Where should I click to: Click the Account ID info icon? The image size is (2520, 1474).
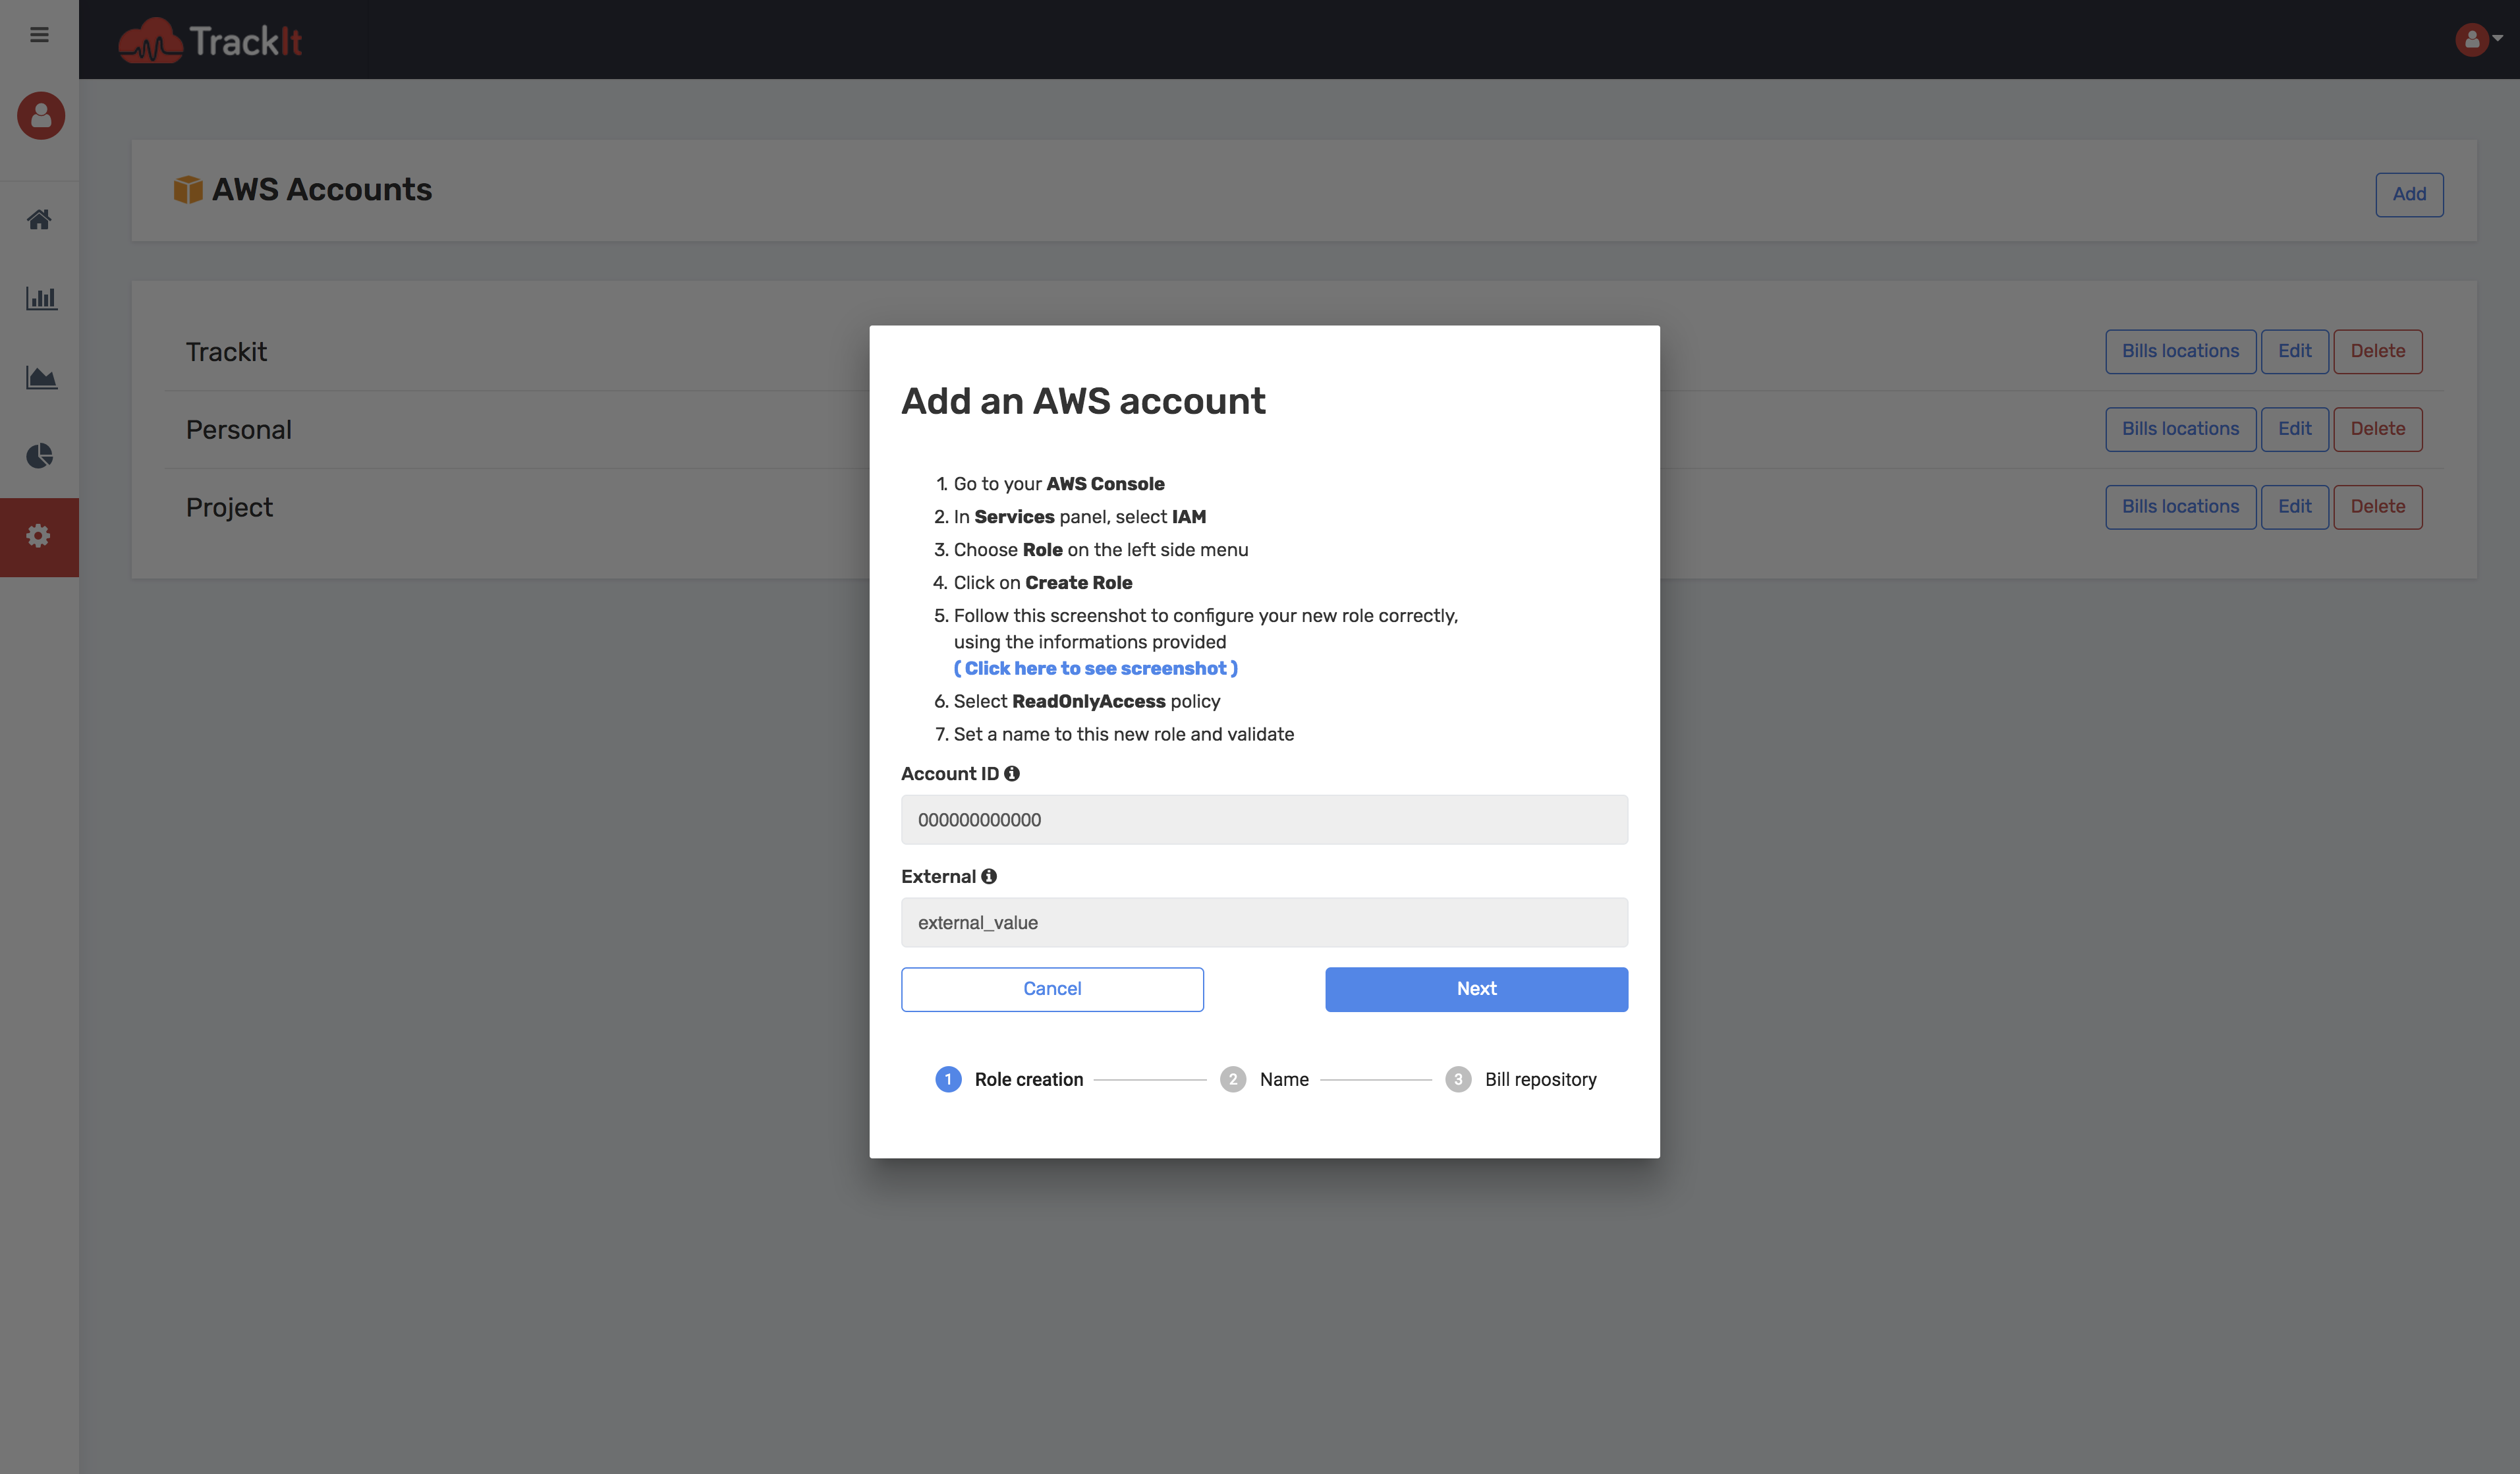coord(1012,774)
